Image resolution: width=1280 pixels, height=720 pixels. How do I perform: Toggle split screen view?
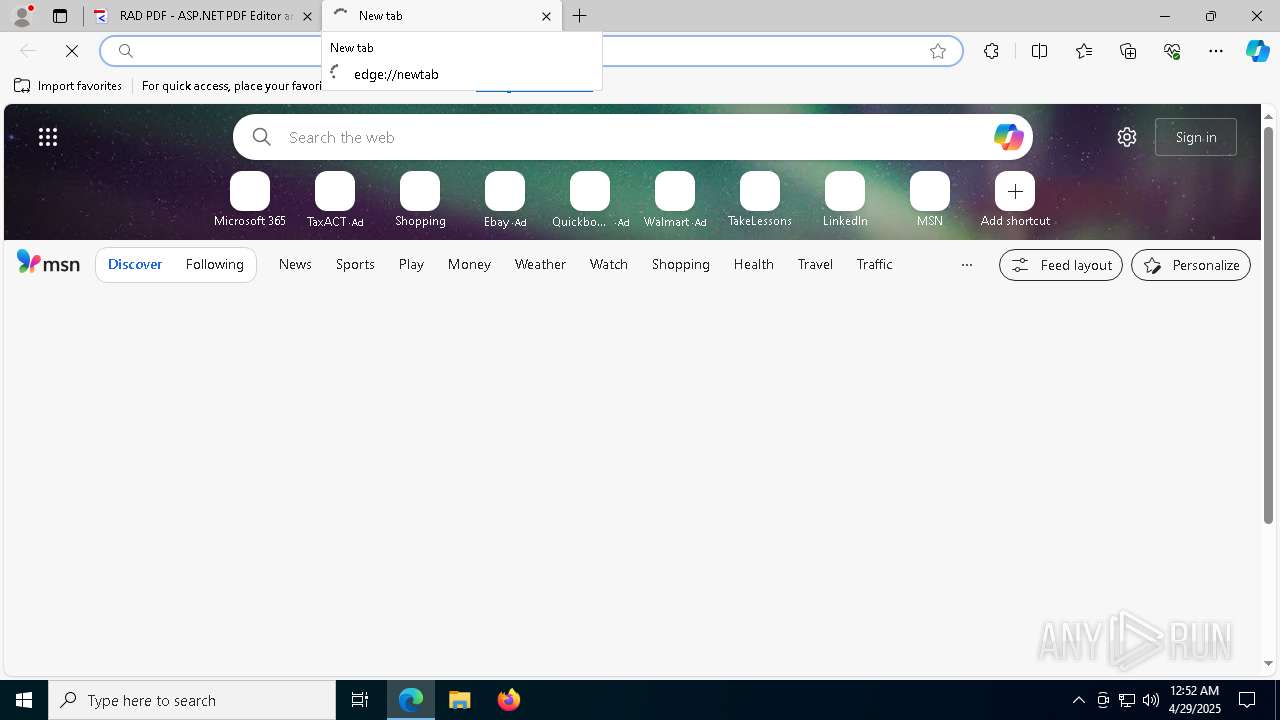tap(1039, 51)
